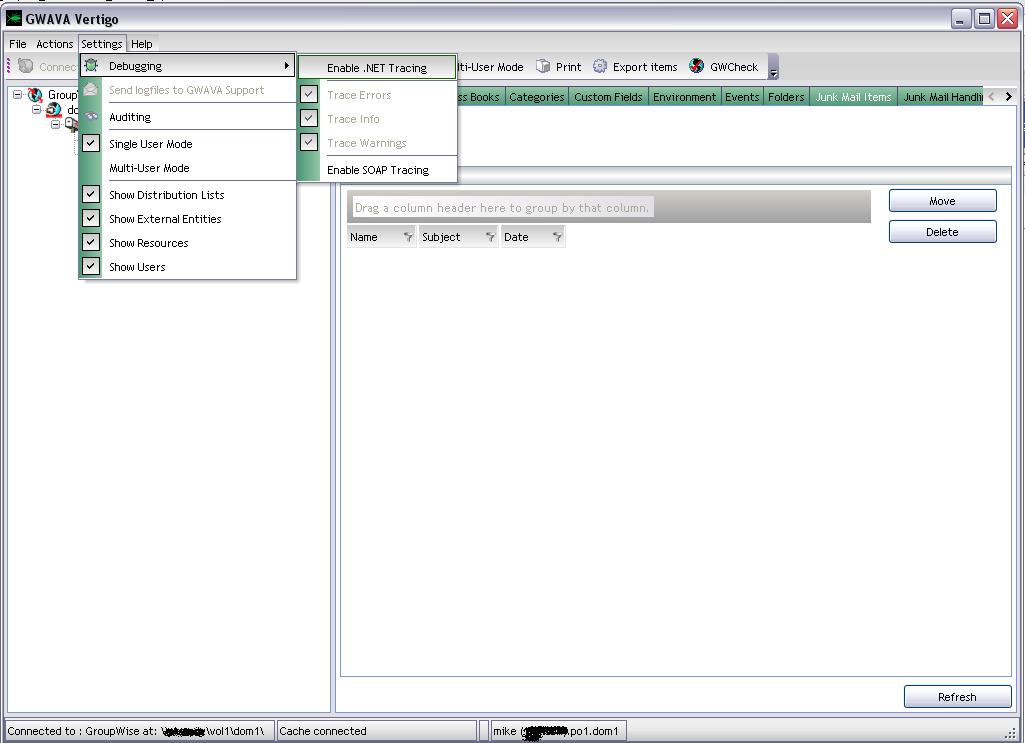The height and width of the screenshot is (743, 1025).
Task: Click the window resize grip corner
Action: pyautogui.click(x=1010, y=732)
